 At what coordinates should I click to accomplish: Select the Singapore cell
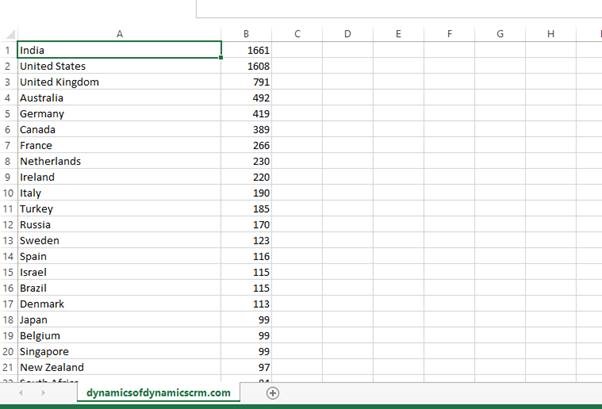point(119,352)
